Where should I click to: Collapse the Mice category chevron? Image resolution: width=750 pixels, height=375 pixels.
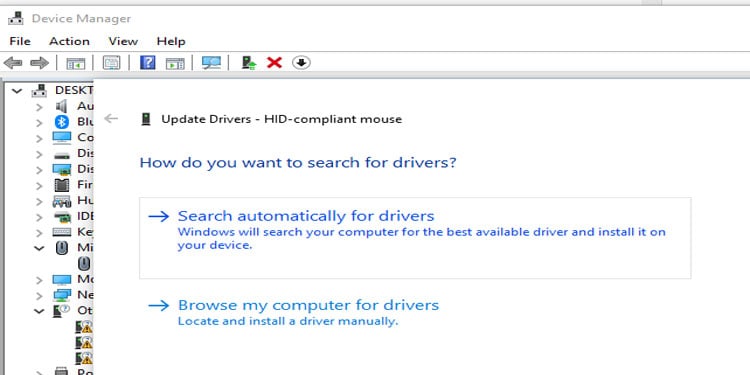click(x=39, y=248)
